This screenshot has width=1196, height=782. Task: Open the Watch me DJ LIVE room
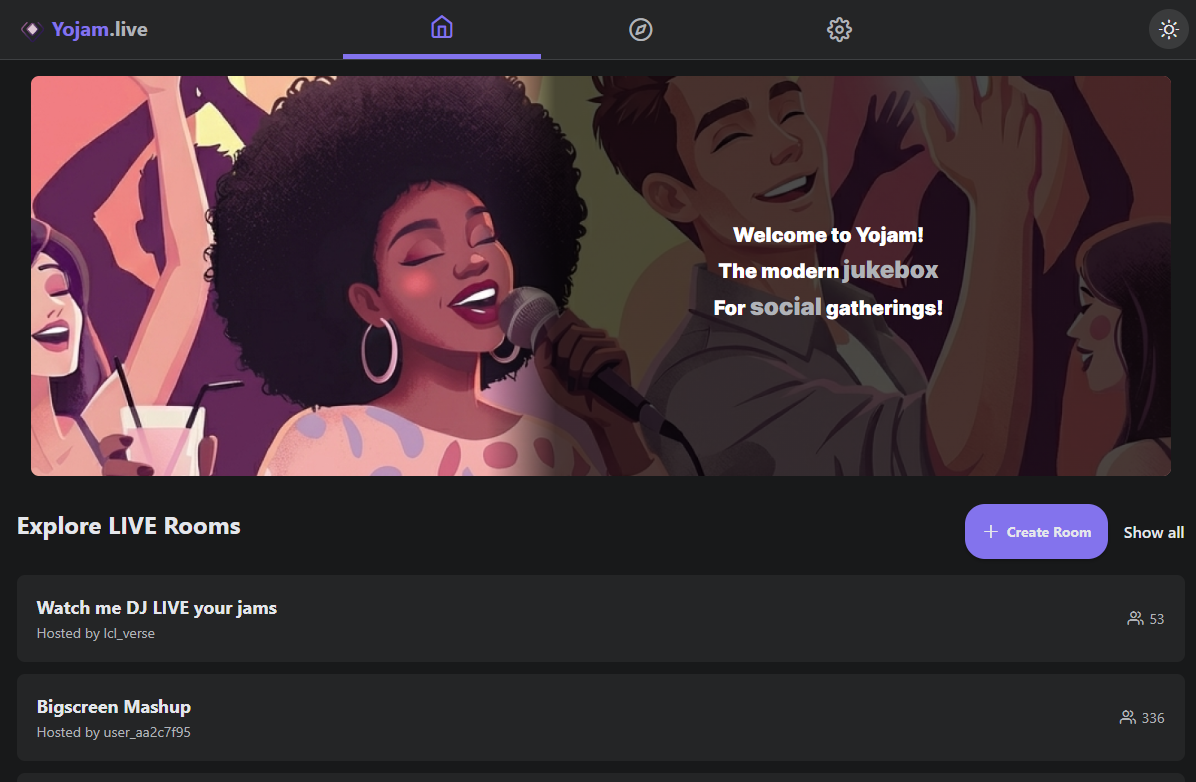click(x=156, y=607)
